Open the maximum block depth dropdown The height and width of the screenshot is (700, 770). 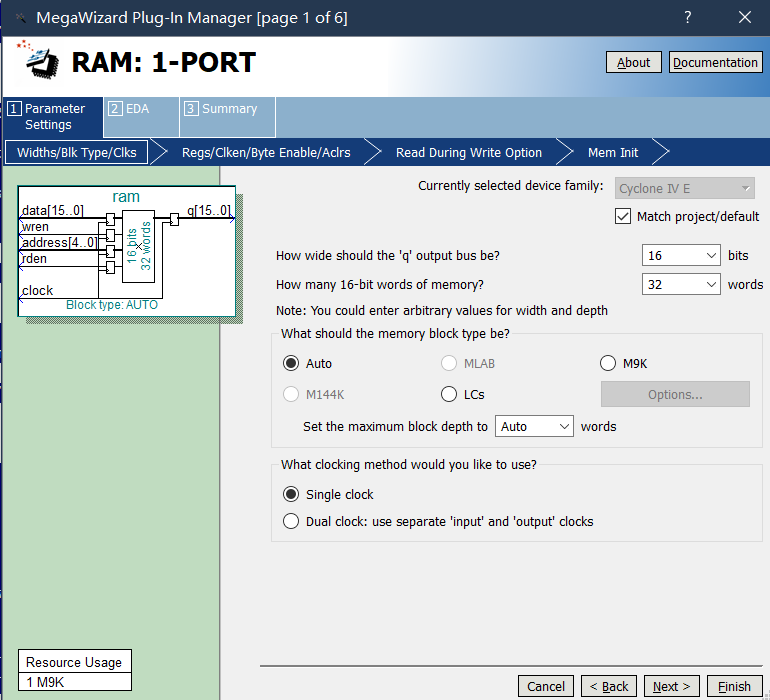pyautogui.click(x=534, y=426)
